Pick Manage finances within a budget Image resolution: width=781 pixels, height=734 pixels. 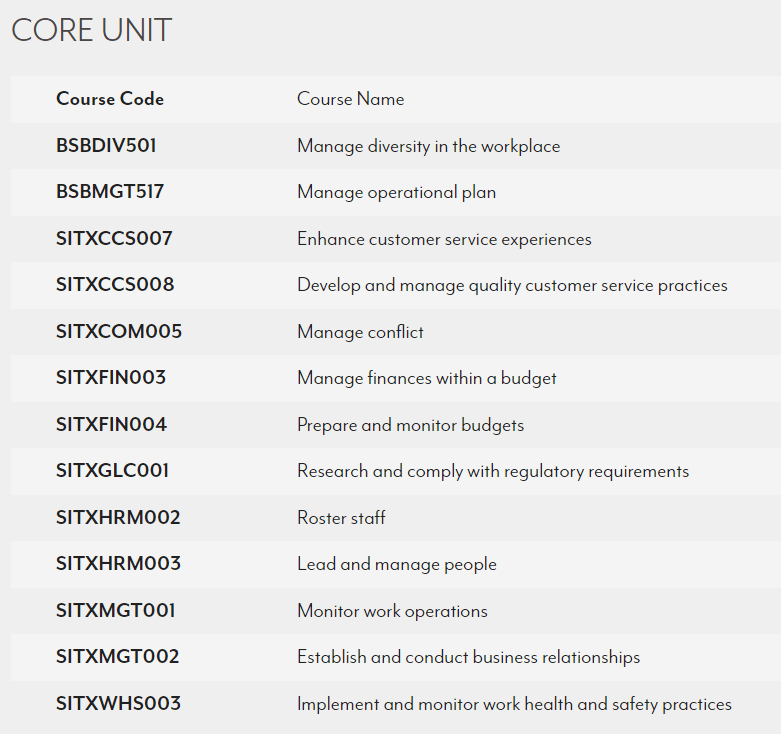(x=427, y=378)
